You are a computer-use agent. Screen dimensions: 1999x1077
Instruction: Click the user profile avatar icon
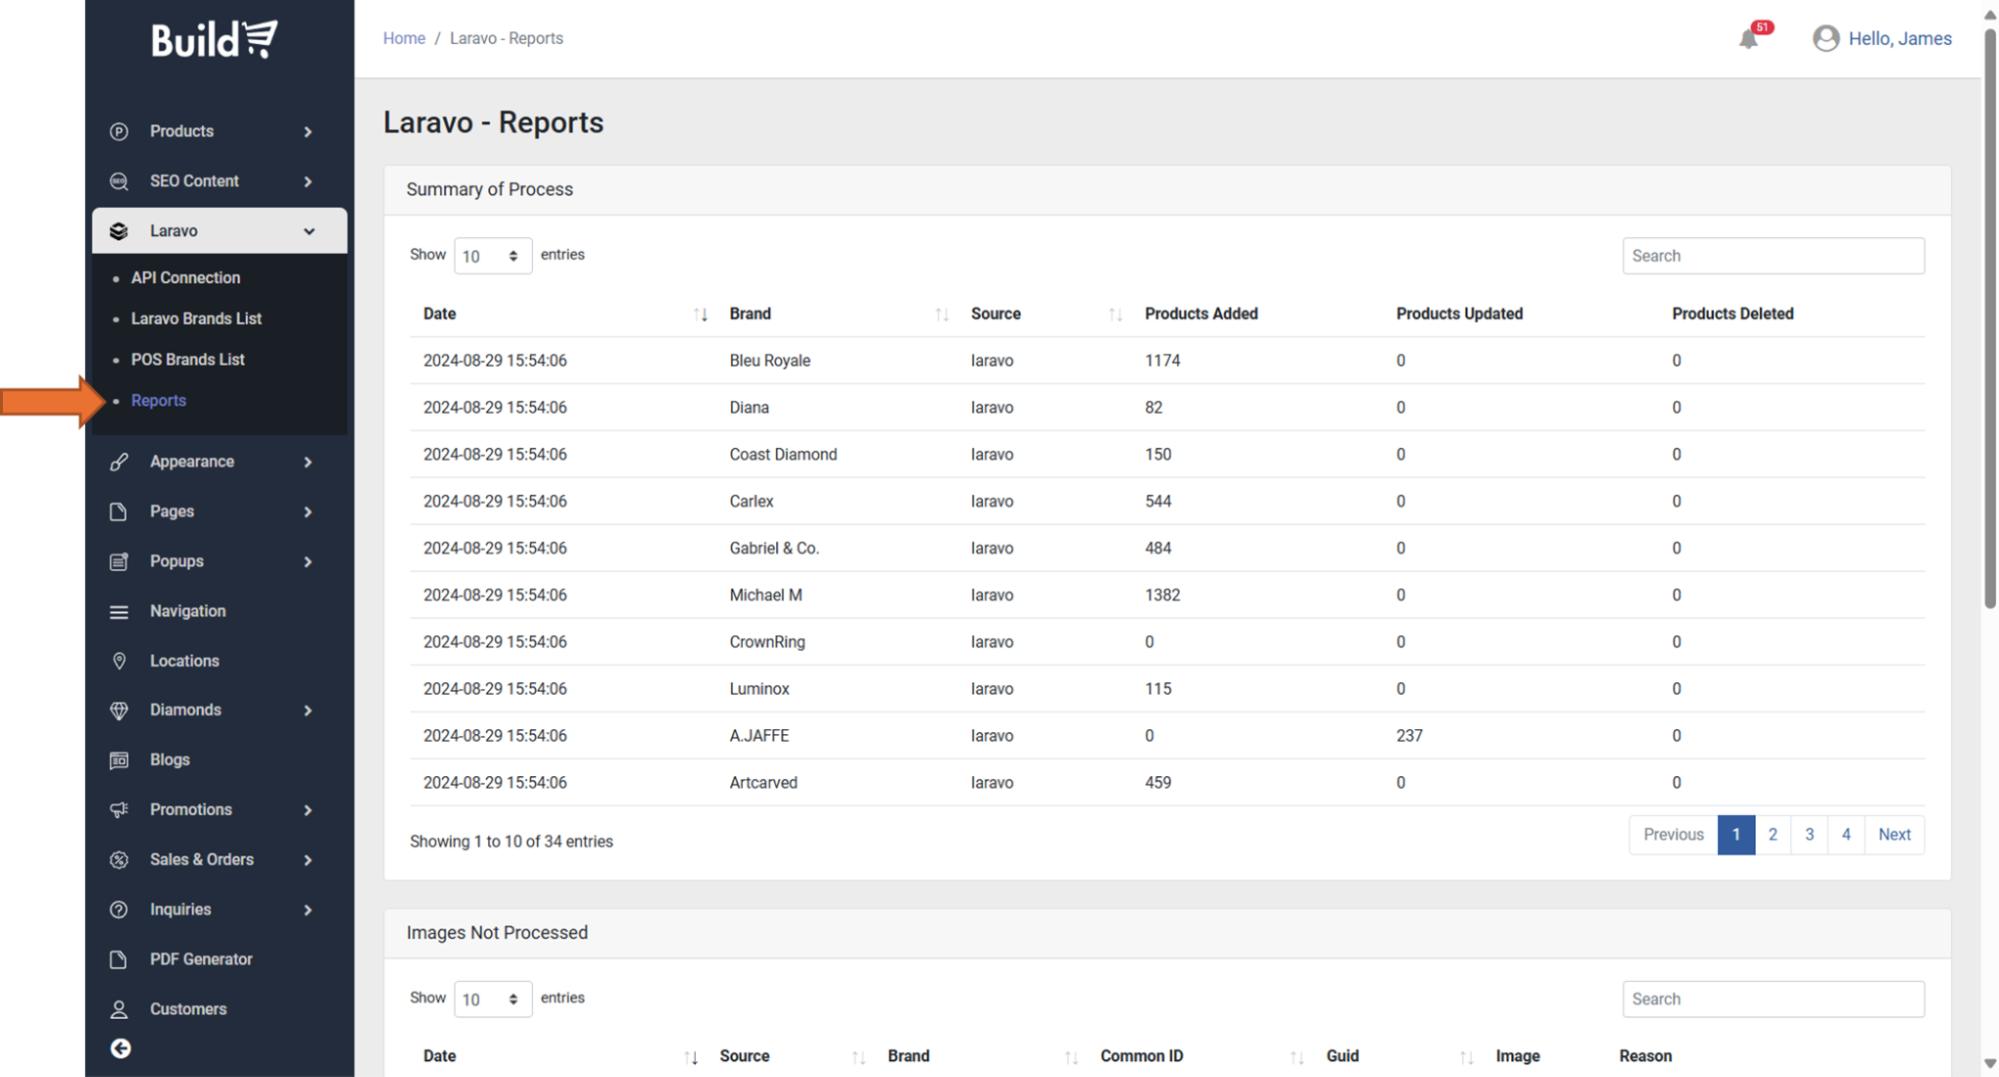click(x=1825, y=38)
